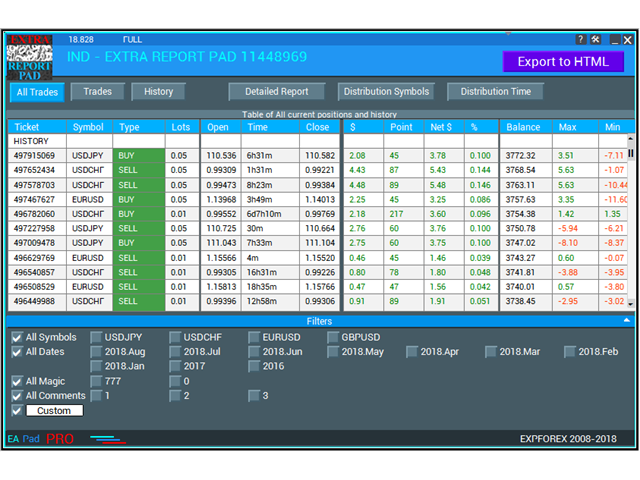Enable the USDJPY symbol filter
640x480 pixels.
click(96, 338)
